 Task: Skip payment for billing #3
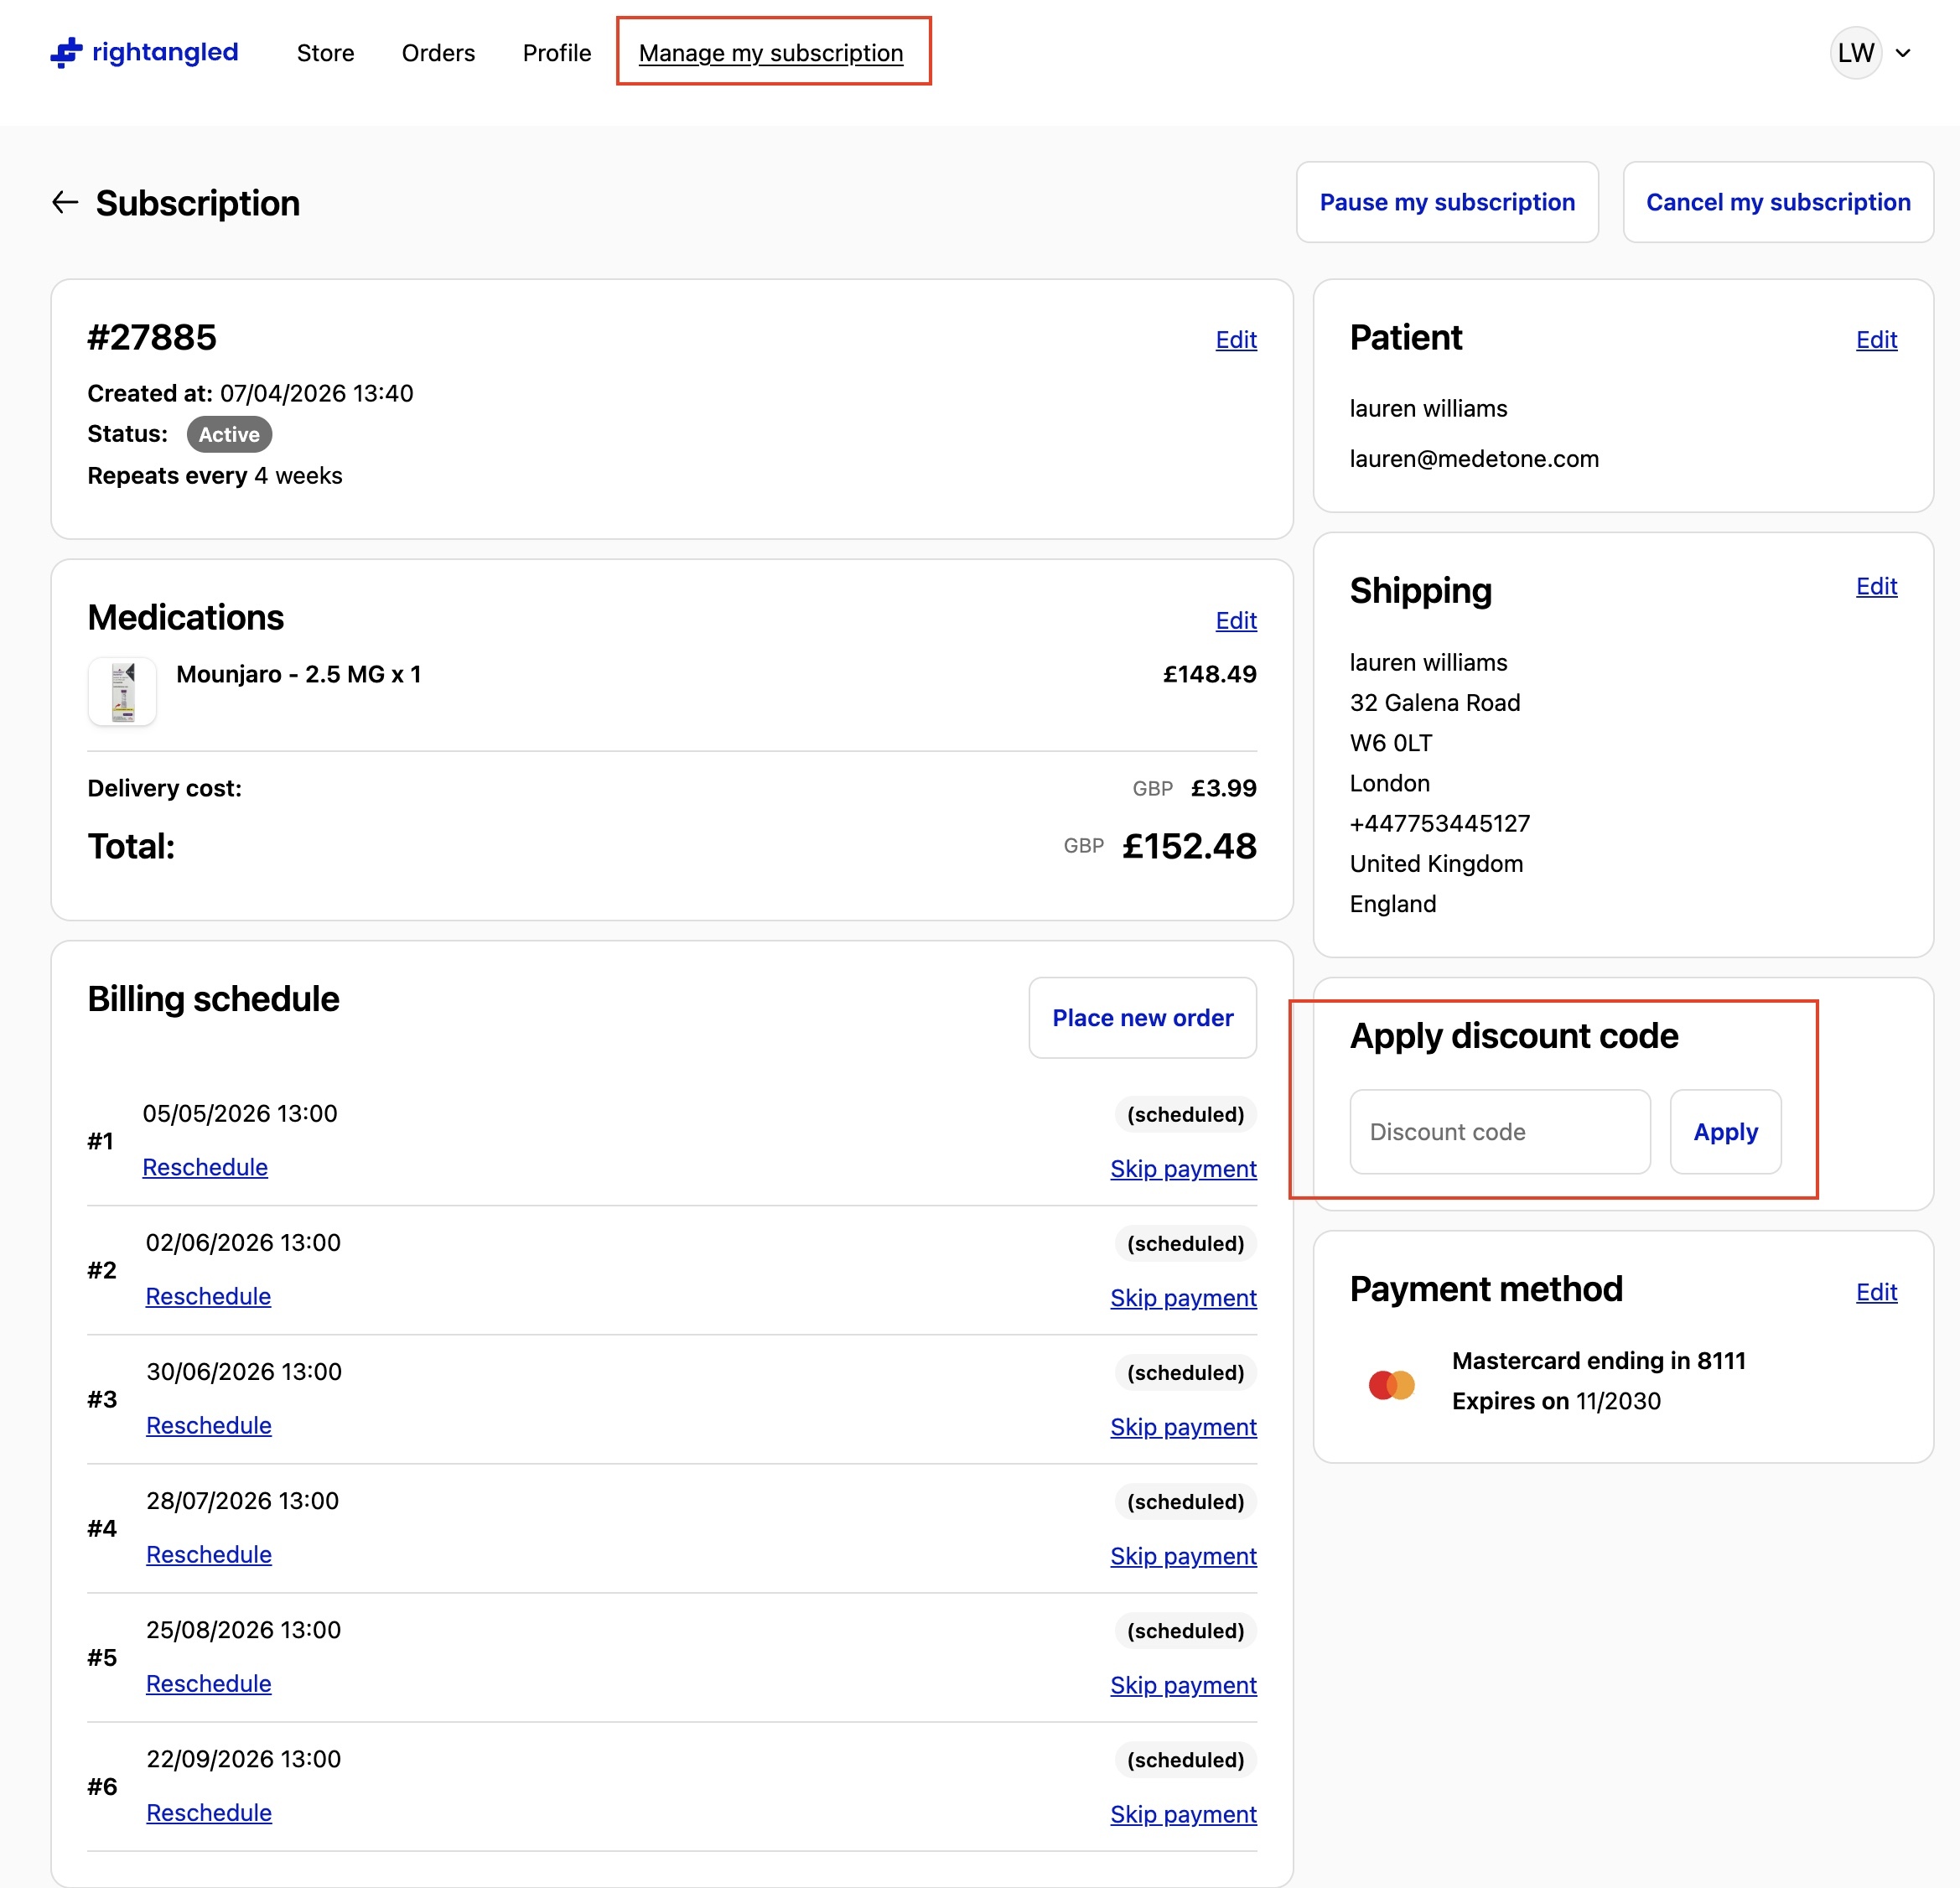[x=1183, y=1427]
